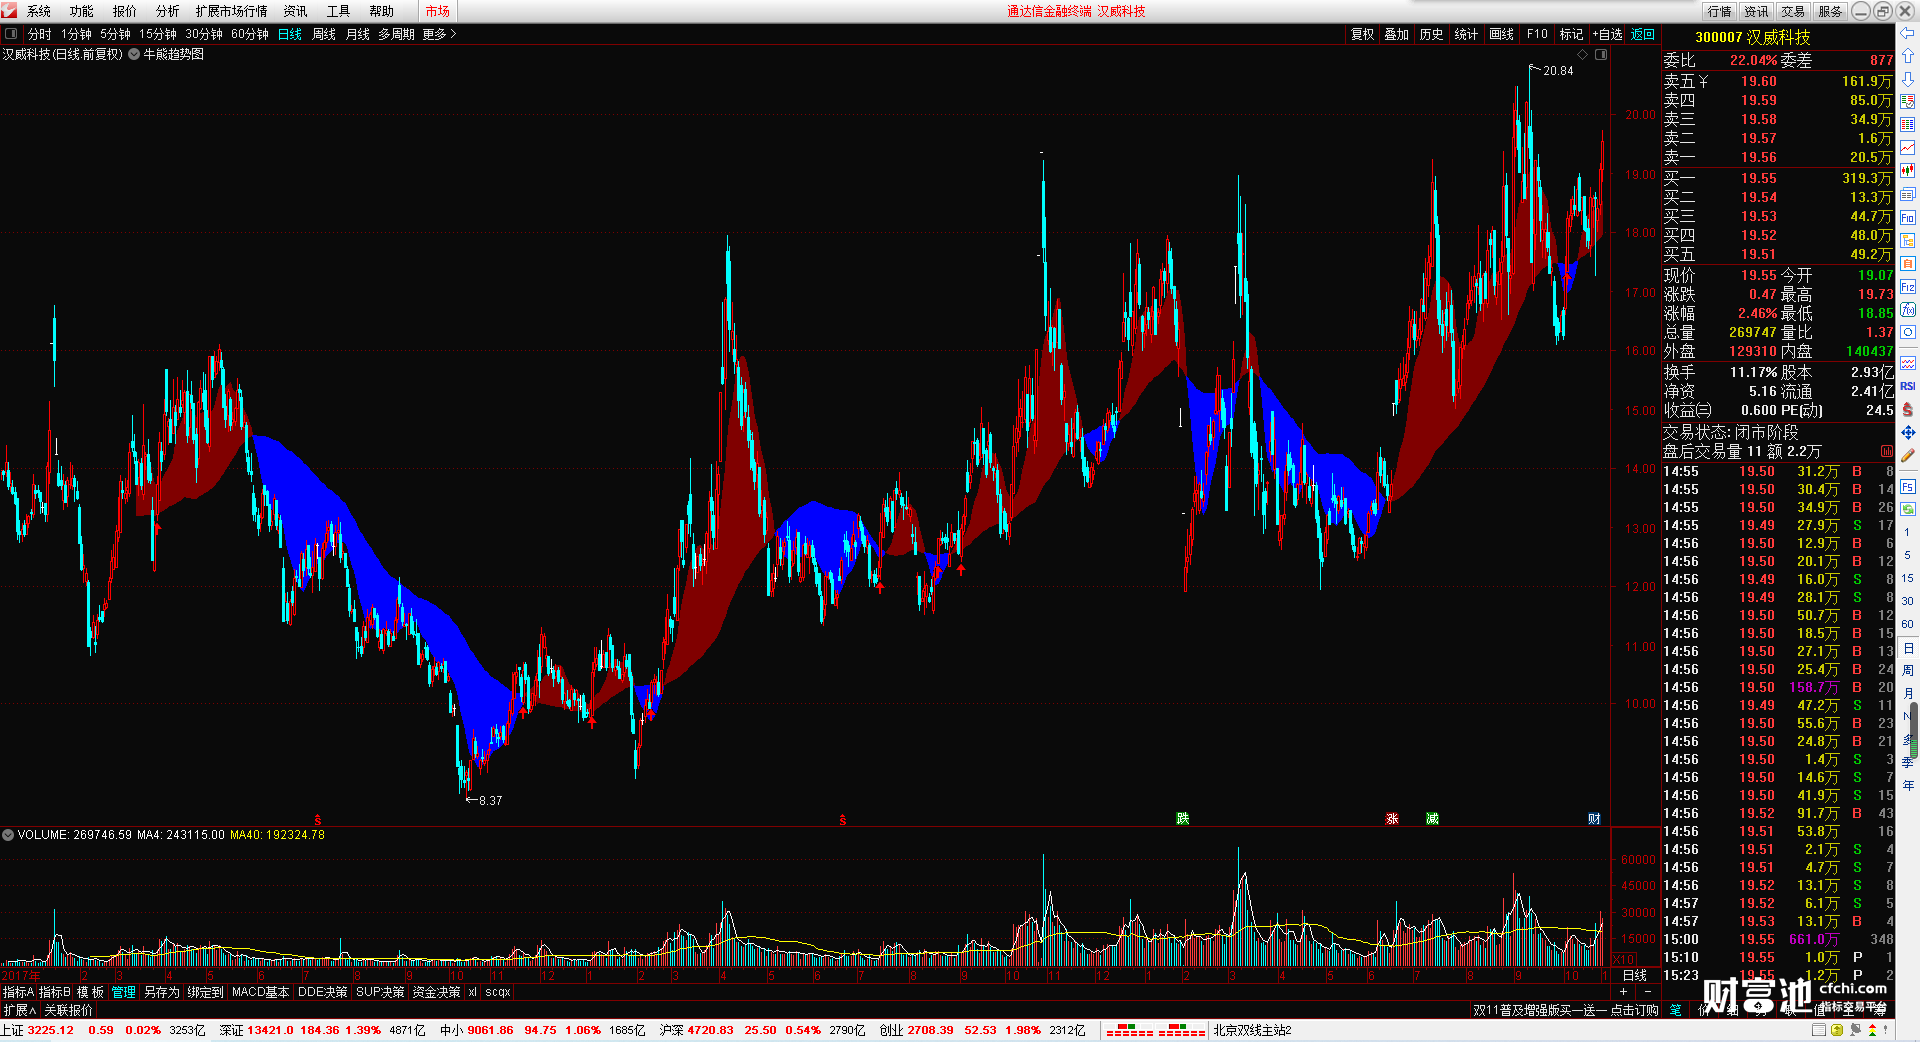Open the 报价 menu

click(x=125, y=11)
